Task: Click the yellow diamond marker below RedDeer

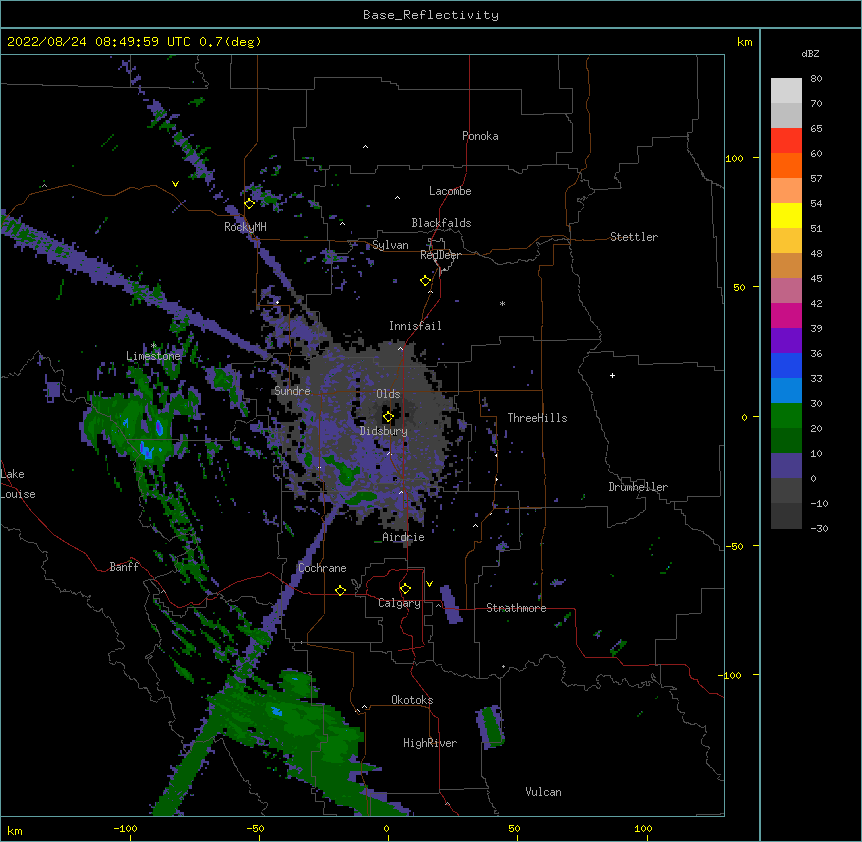Action: tap(425, 281)
